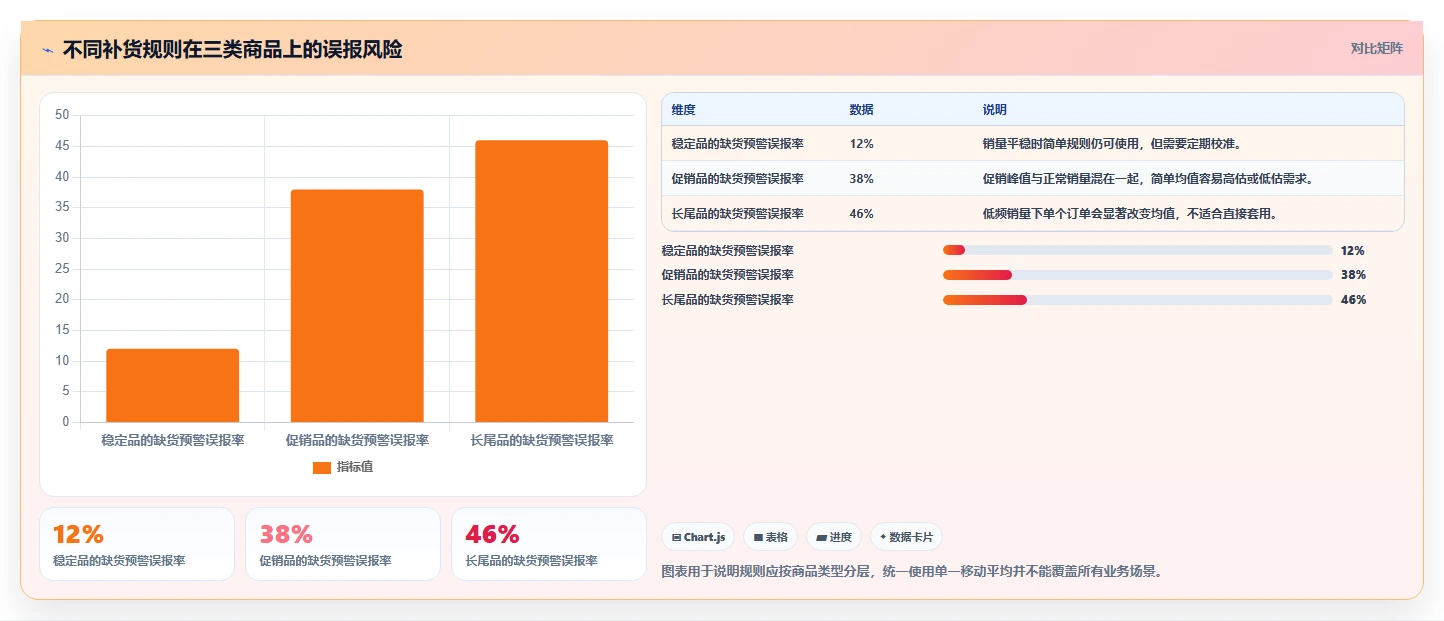Click the 12% value in the table
The image size is (1444, 621).
coord(862,144)
